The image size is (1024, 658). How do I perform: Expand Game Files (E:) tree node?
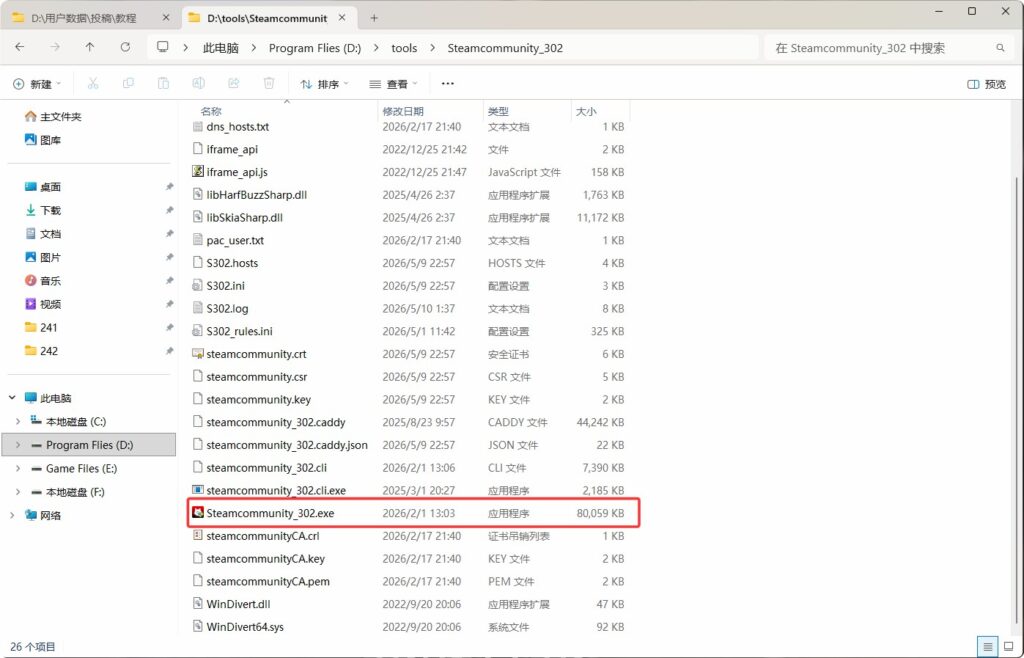coord(18,469)
